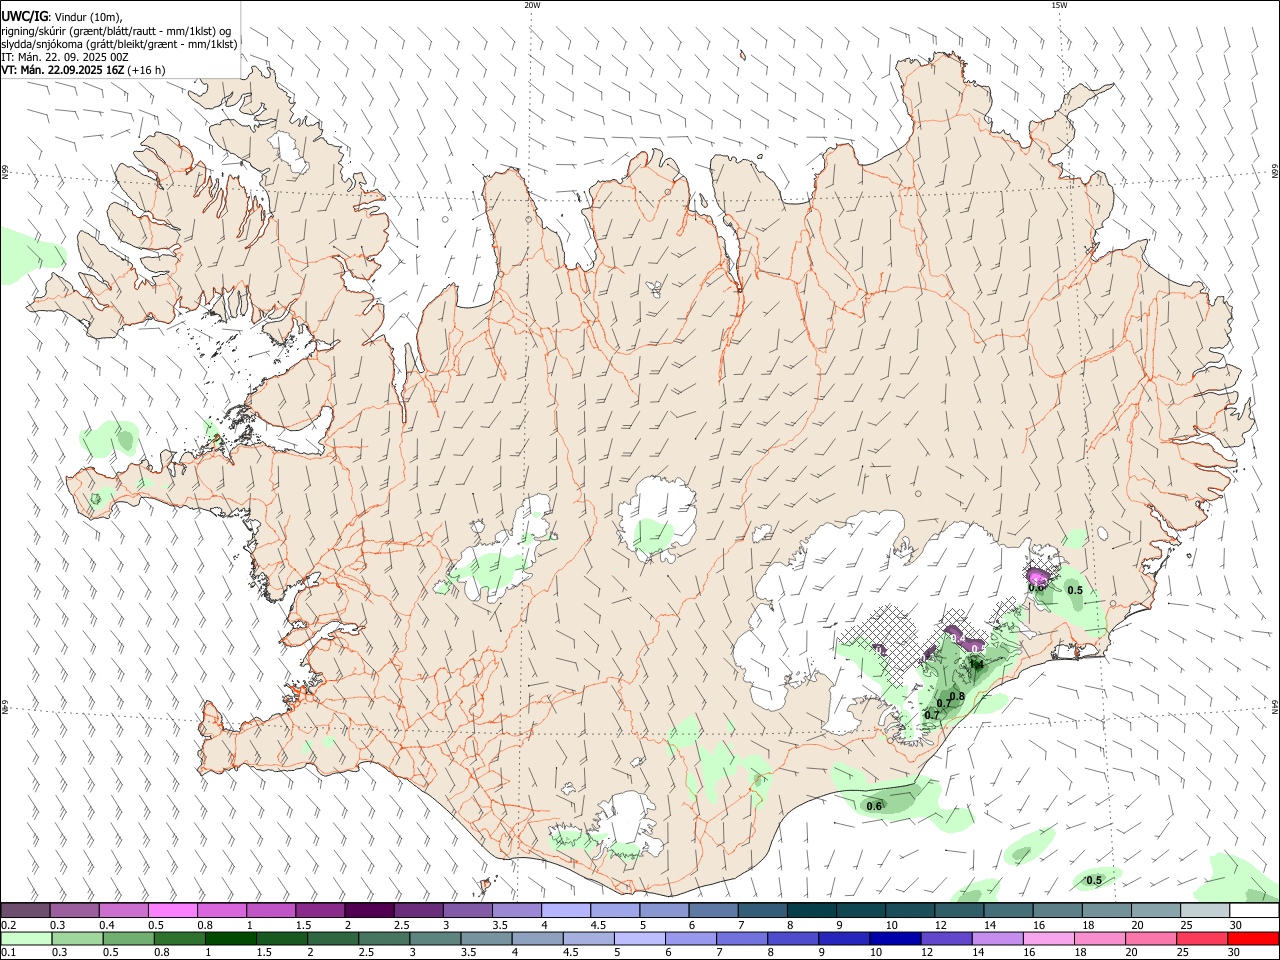Click the 0.2 label in the upper legend
The height and width of the screenshot is (960, 1280).
(8, 925)
